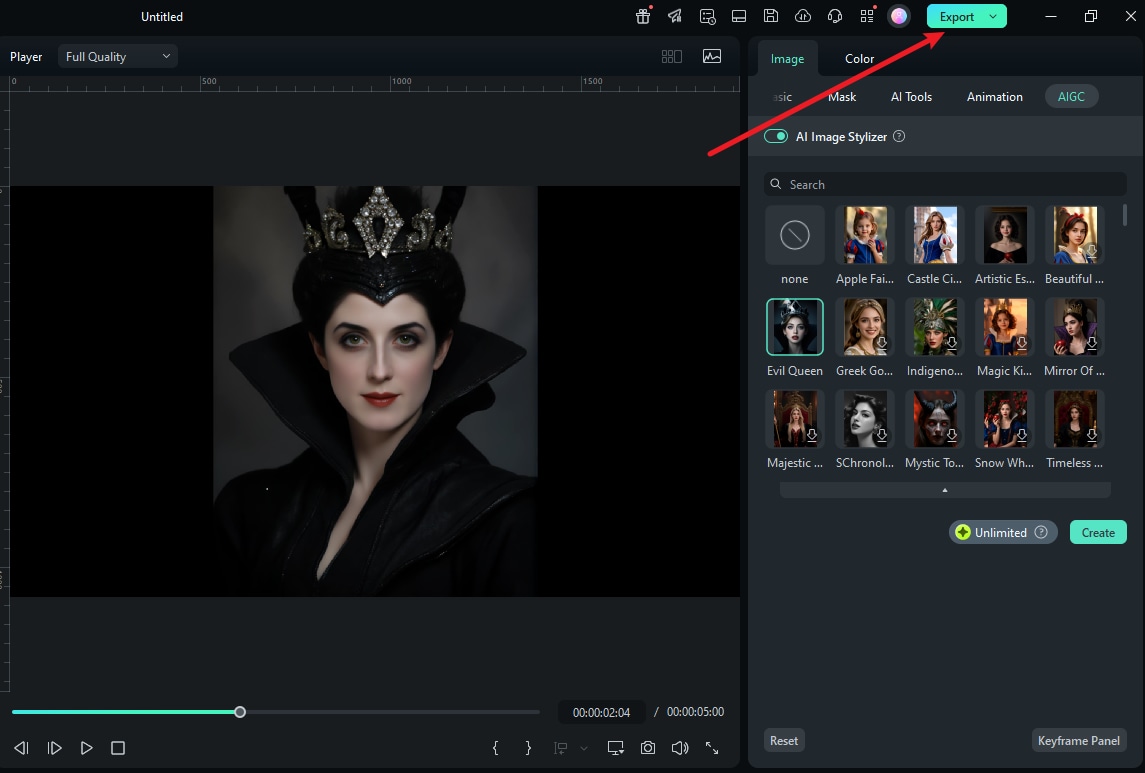
Task: Open the Animation tab
Action: [x=995, y=96]
